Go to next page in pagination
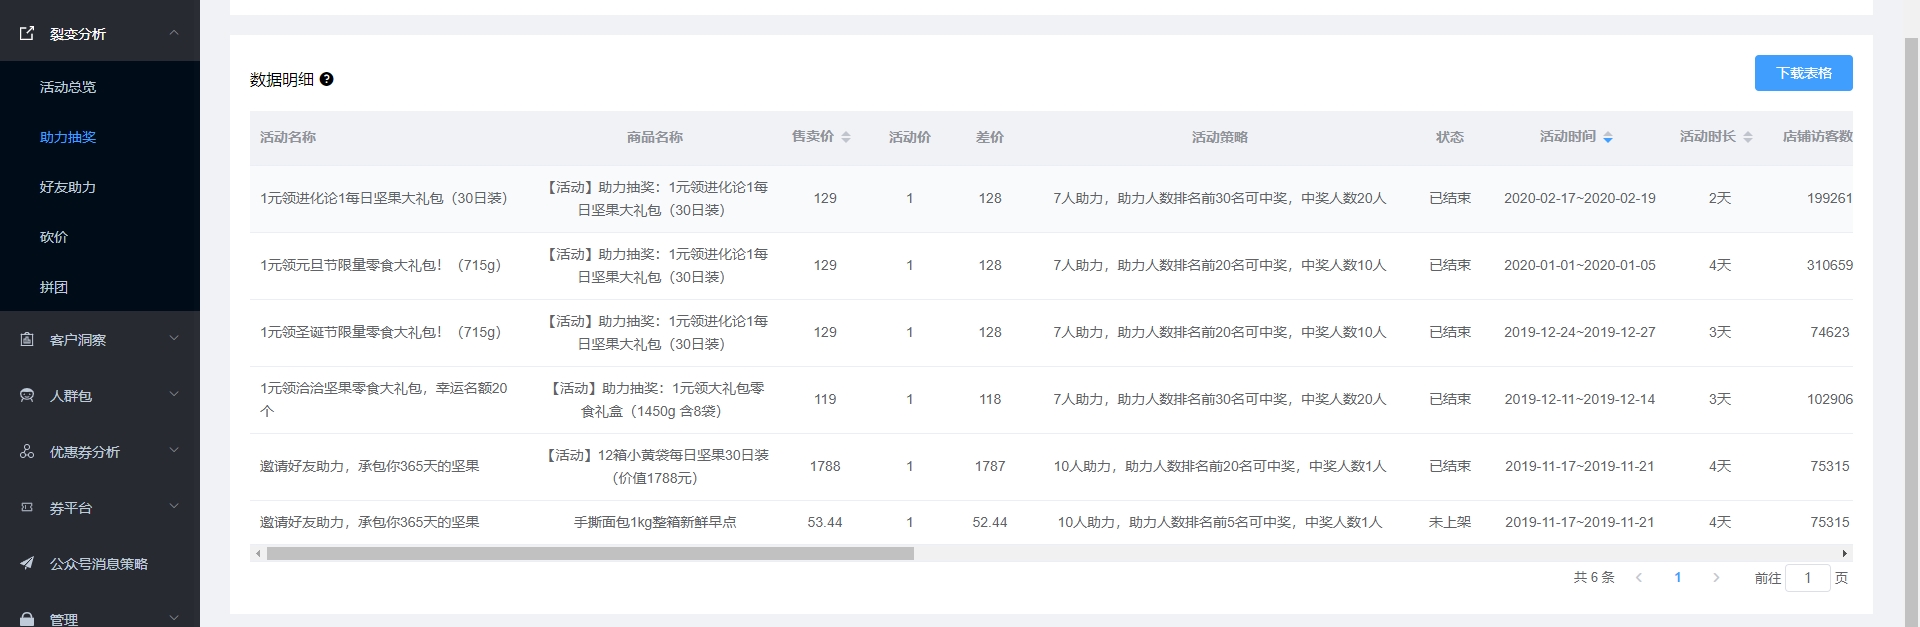 [1716, 578]
